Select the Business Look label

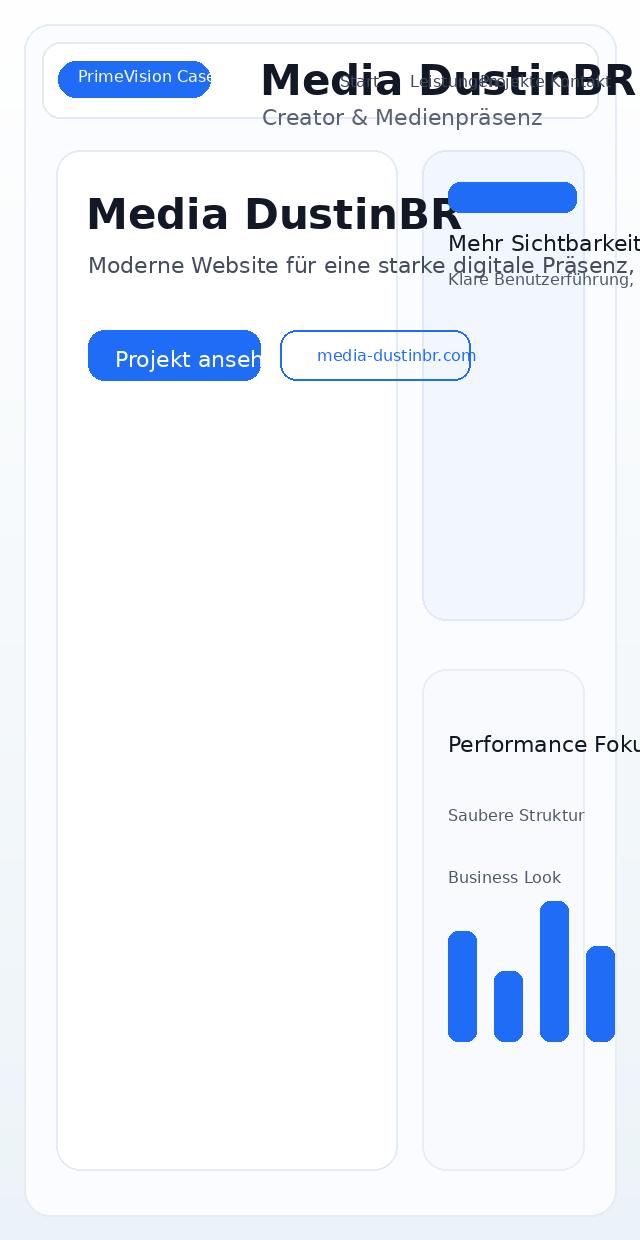[x=504, y=878]
